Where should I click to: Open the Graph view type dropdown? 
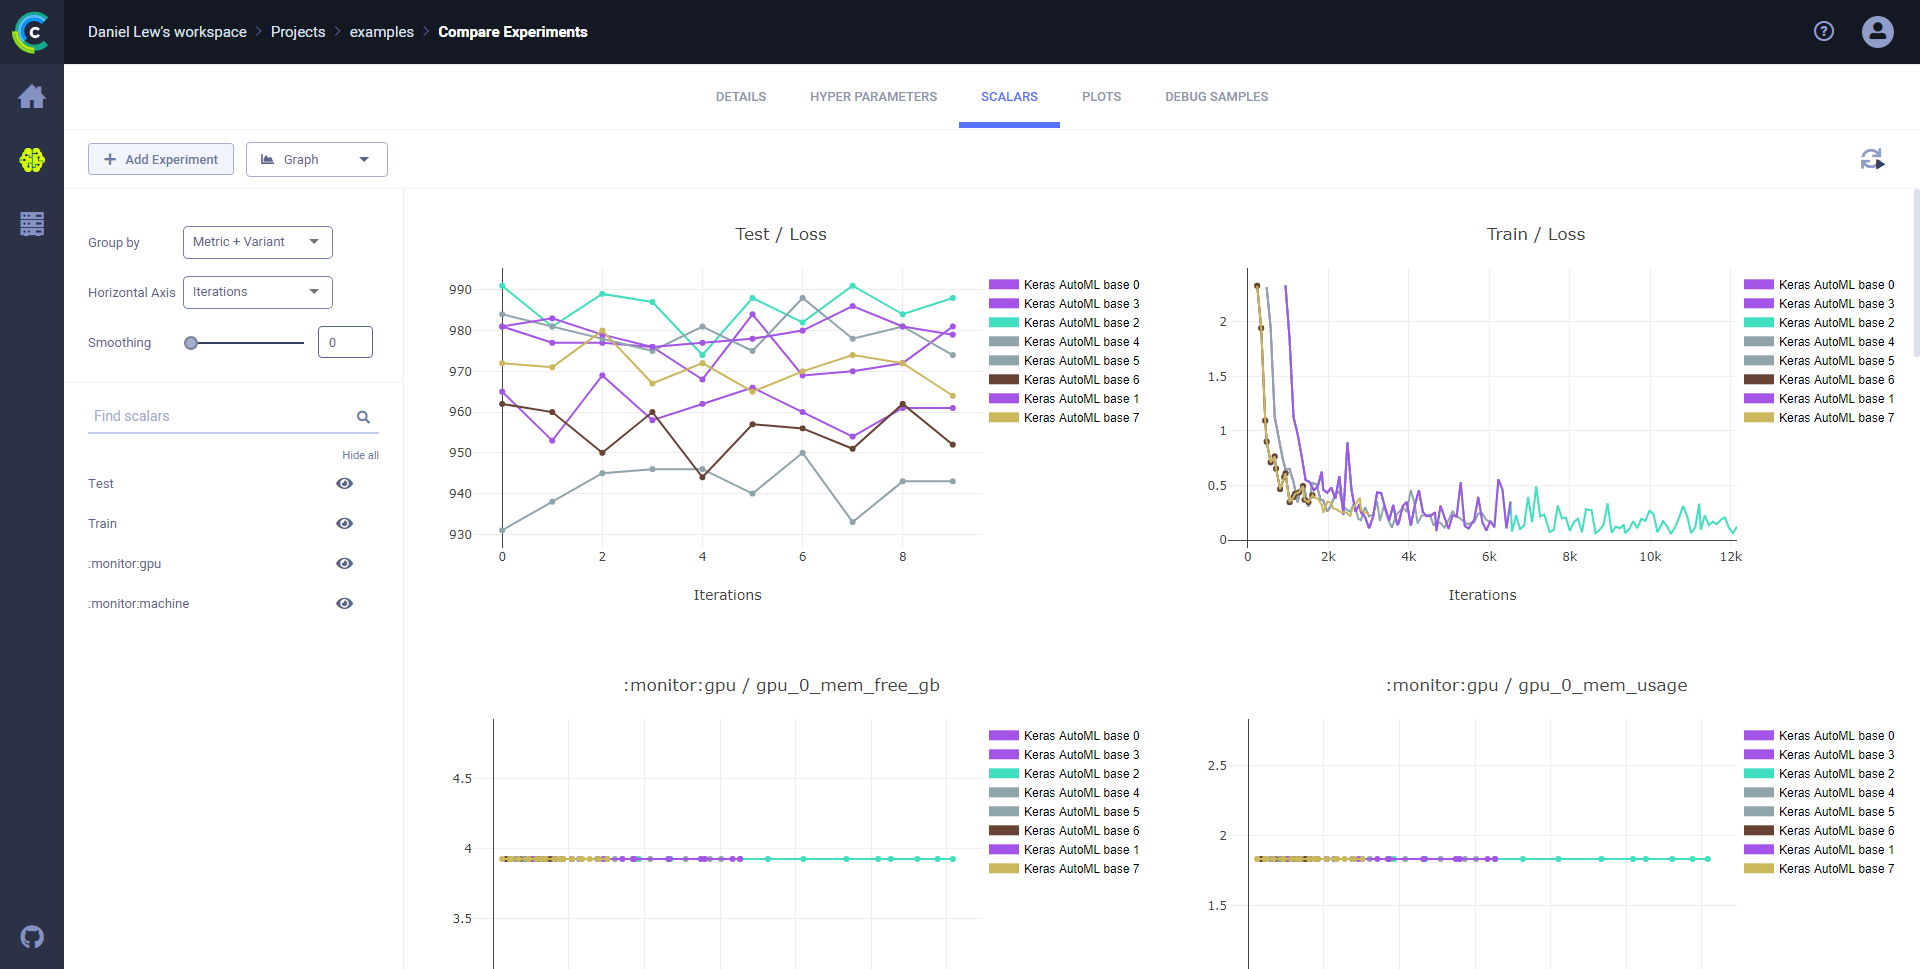click(316, 160)
